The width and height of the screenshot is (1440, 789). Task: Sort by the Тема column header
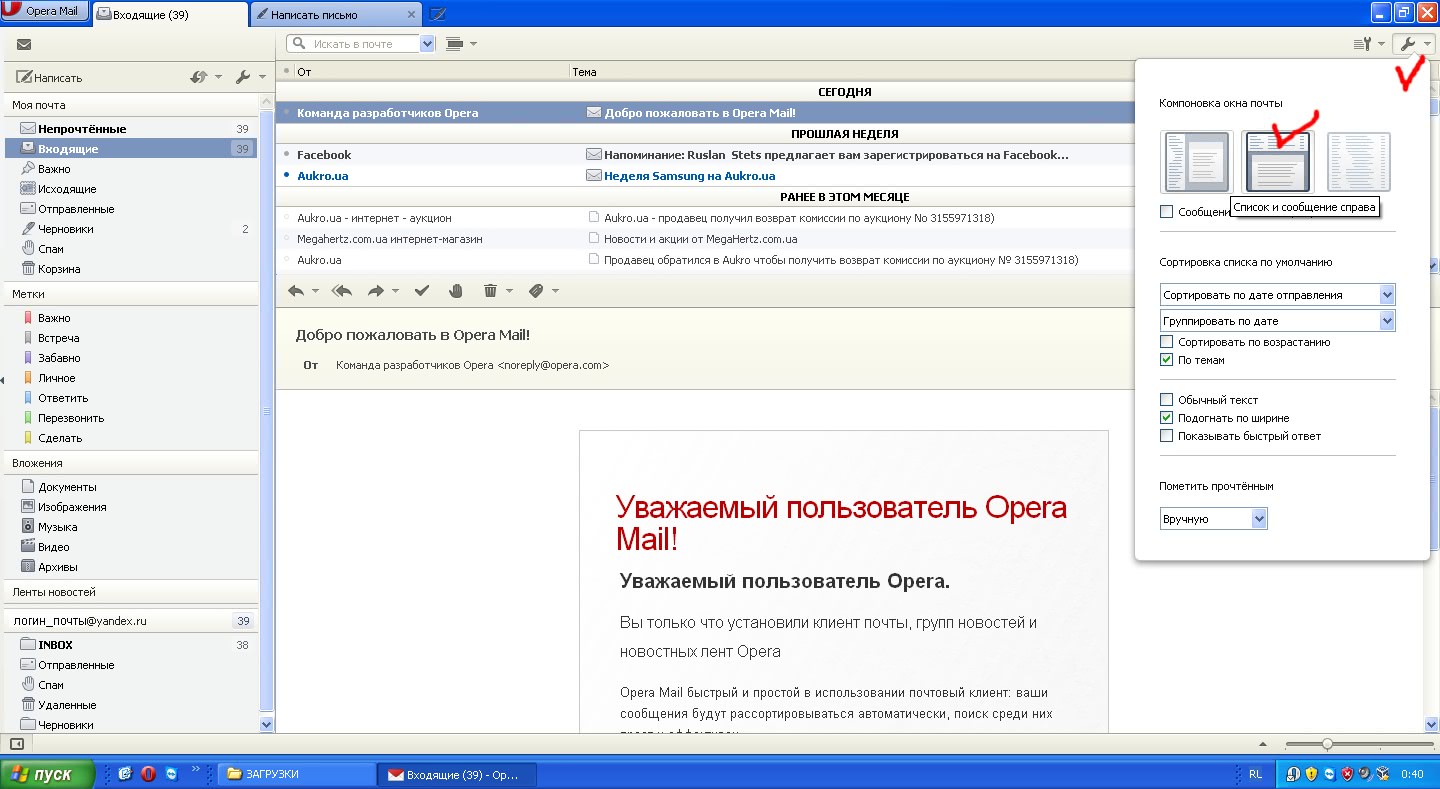[850, 72]
